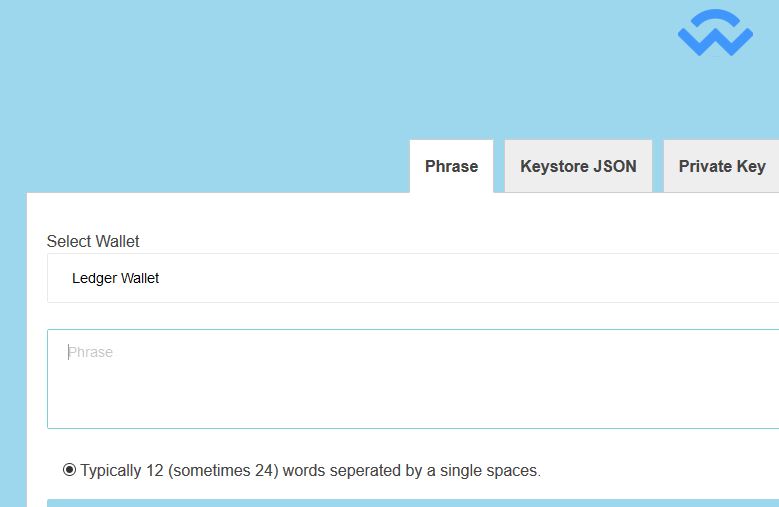
Task: Click the blue WalletConnect logo icon
Action: [x=715, y=32]
